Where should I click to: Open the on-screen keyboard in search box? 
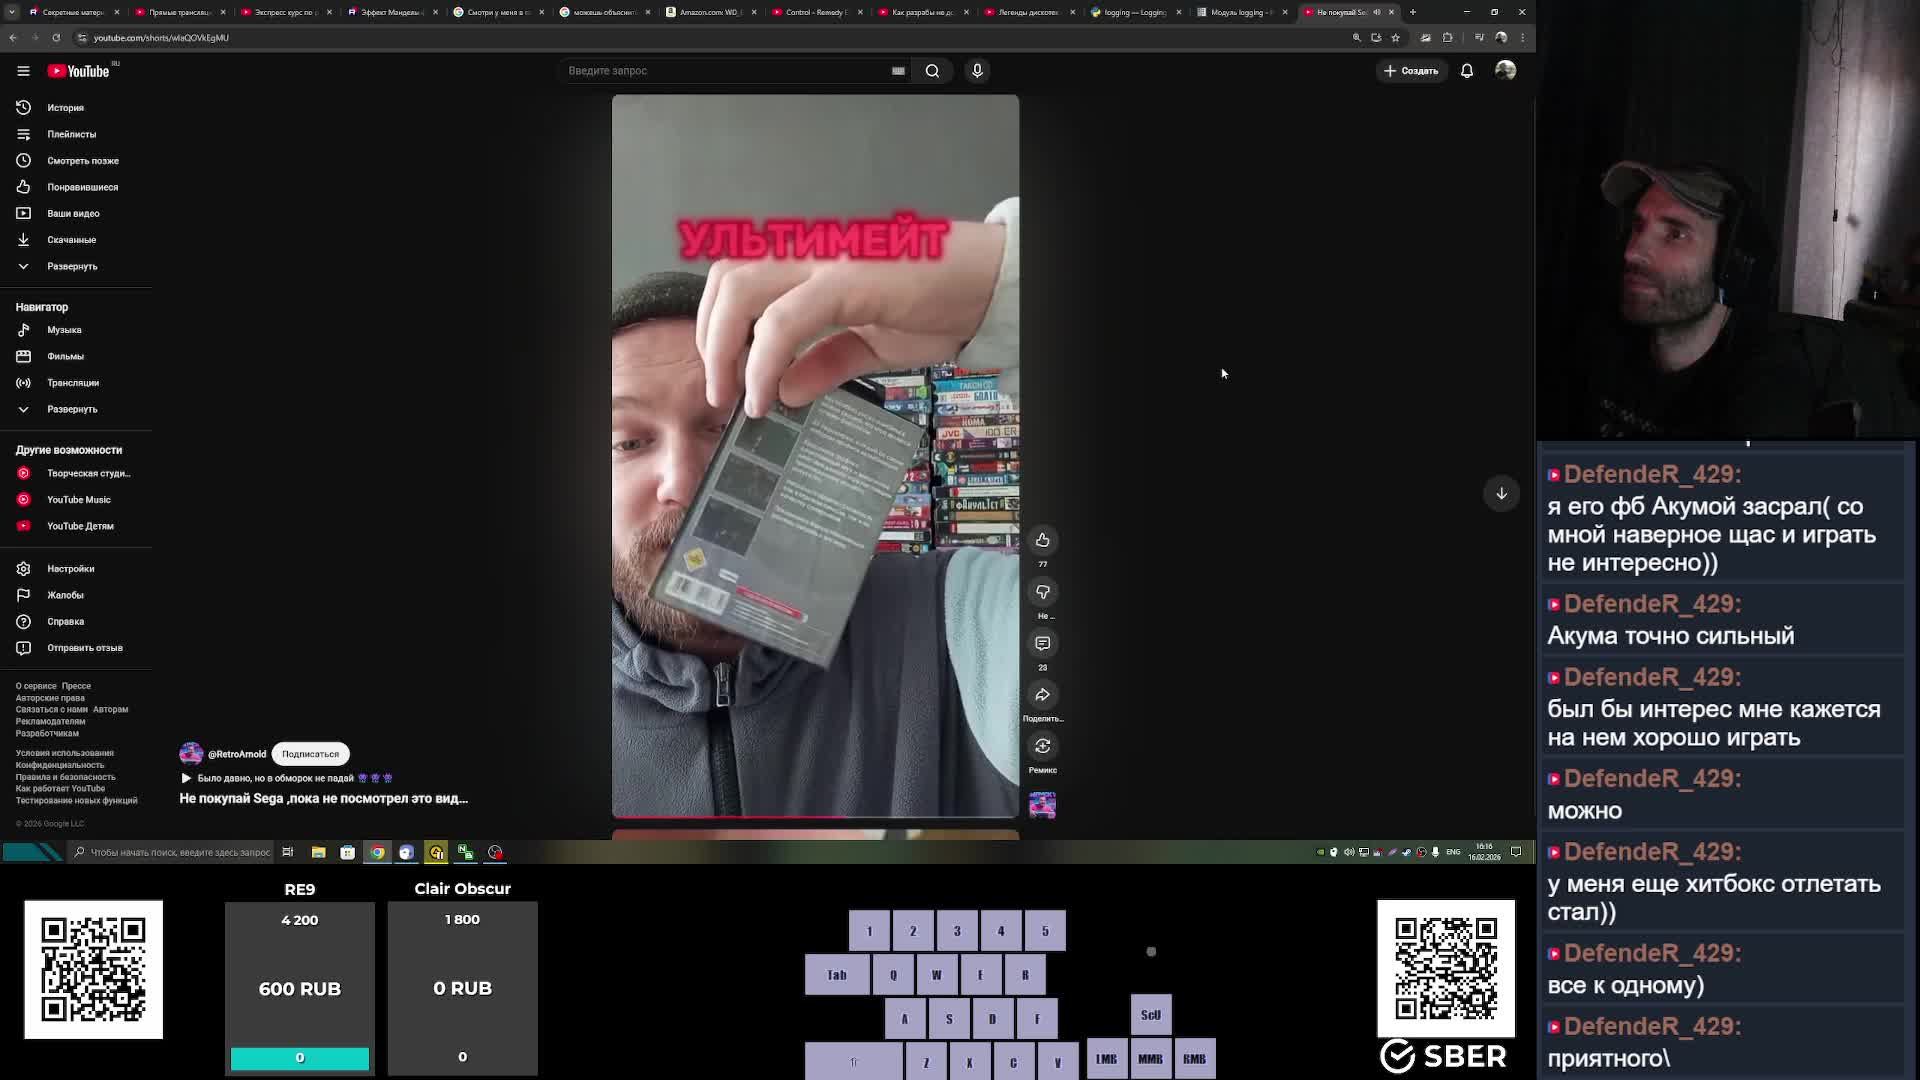(x=898, y=71)
